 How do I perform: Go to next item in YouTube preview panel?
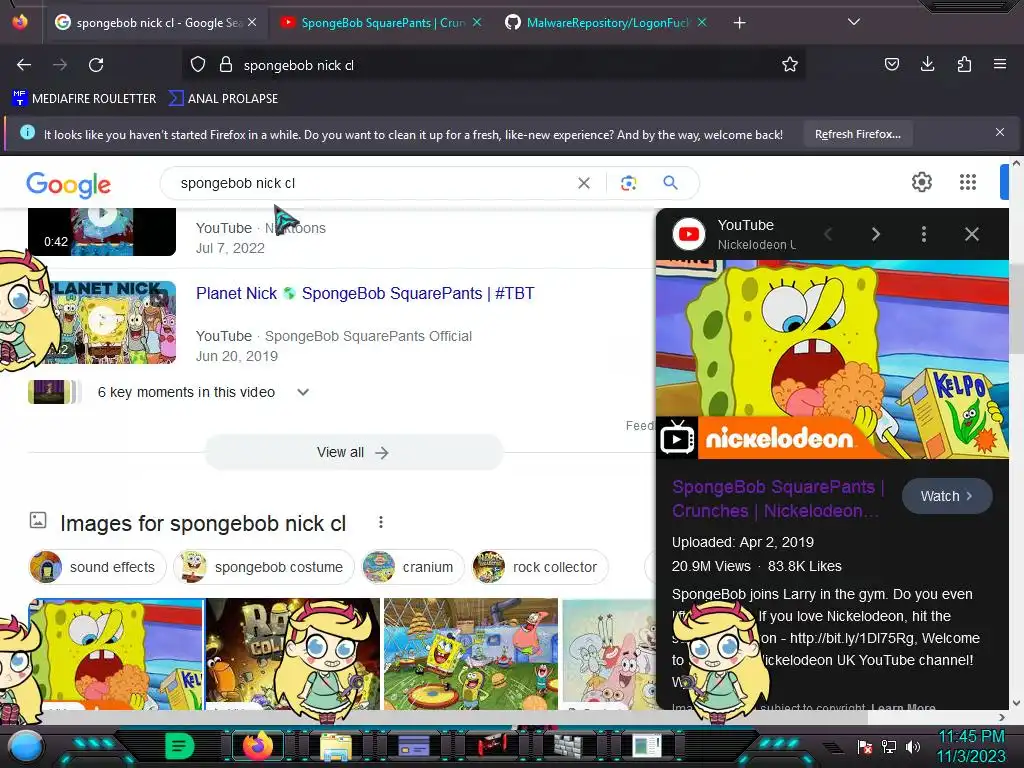coord(876,234)
